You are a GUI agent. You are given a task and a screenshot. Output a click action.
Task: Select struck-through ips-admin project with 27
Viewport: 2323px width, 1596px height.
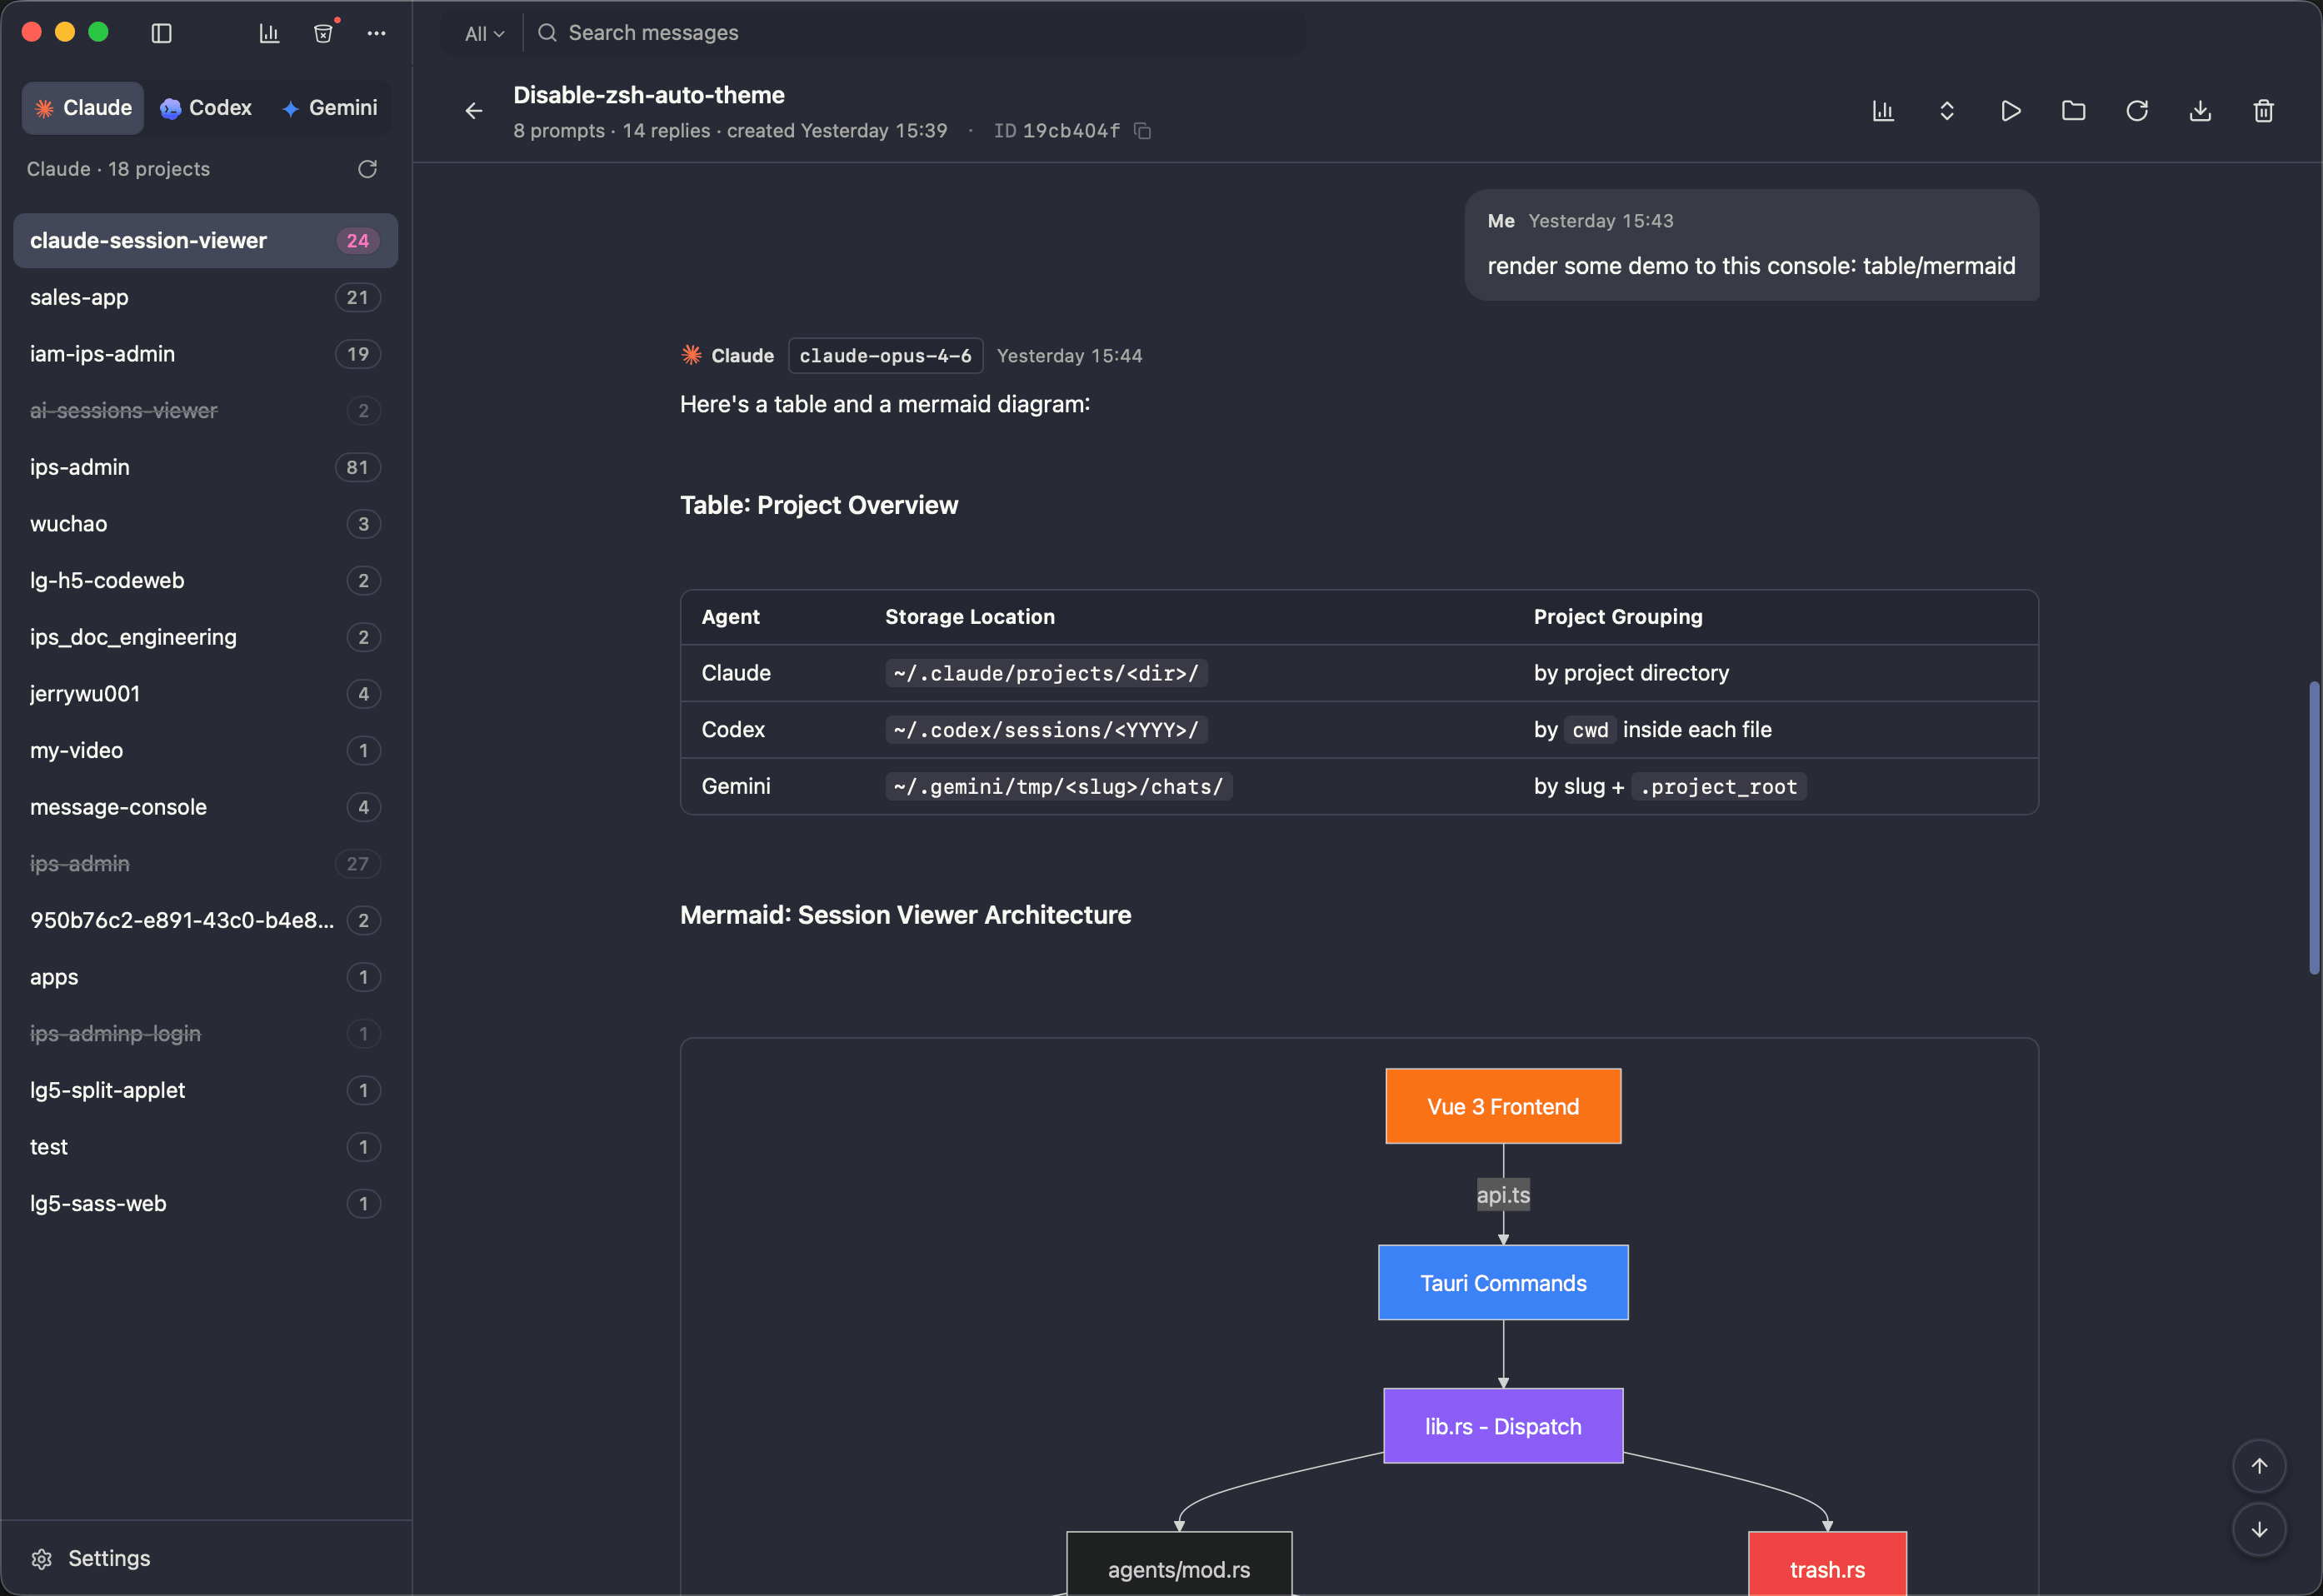tap(205, 864)
